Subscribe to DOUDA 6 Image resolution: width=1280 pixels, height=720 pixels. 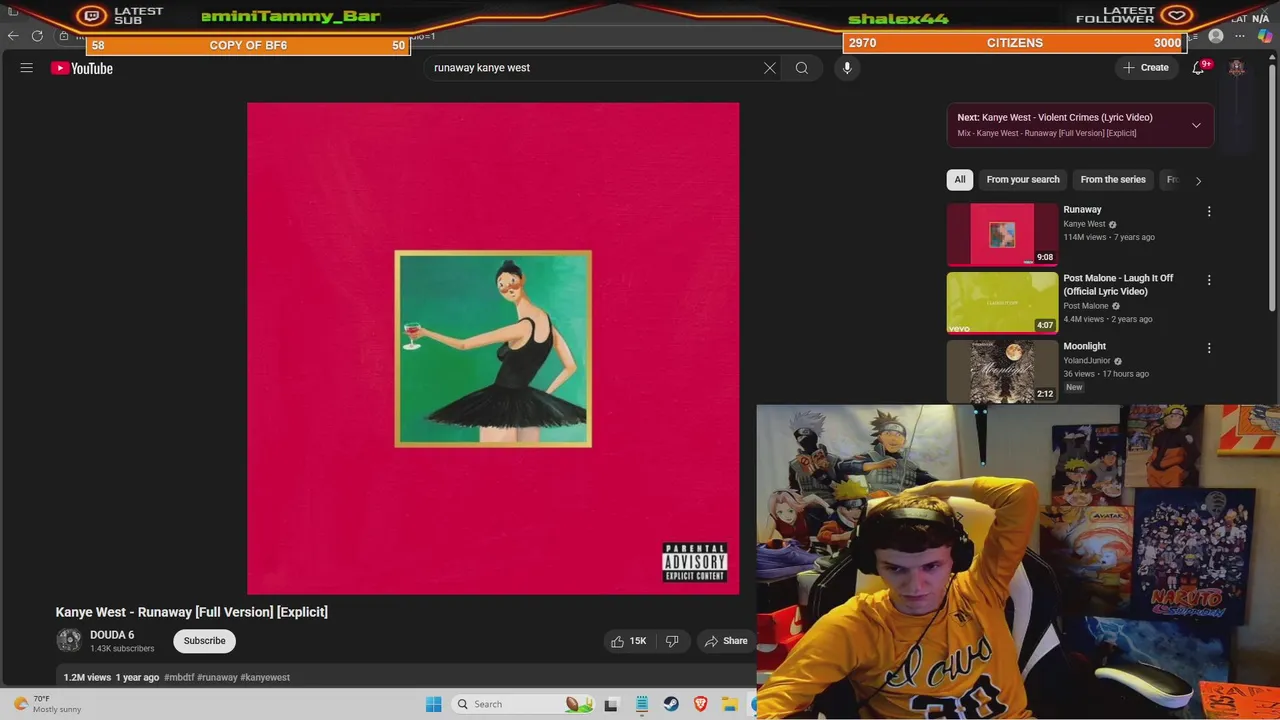(x=204, y=641)
